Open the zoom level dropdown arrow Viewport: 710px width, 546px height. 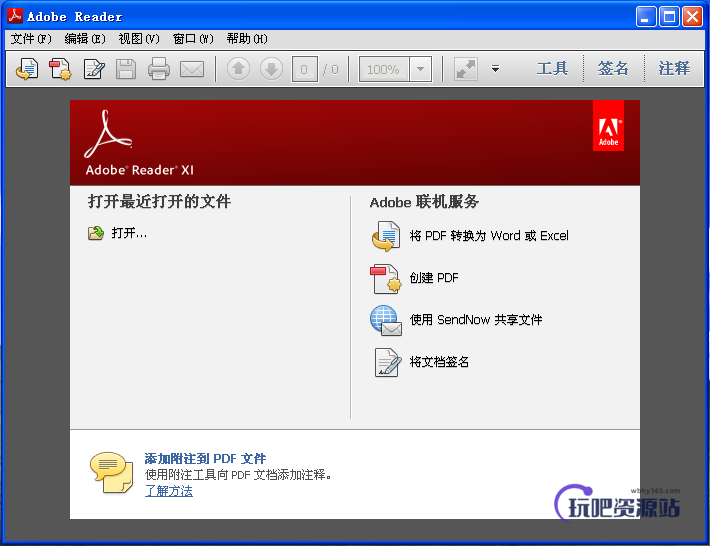pos(421,69)
